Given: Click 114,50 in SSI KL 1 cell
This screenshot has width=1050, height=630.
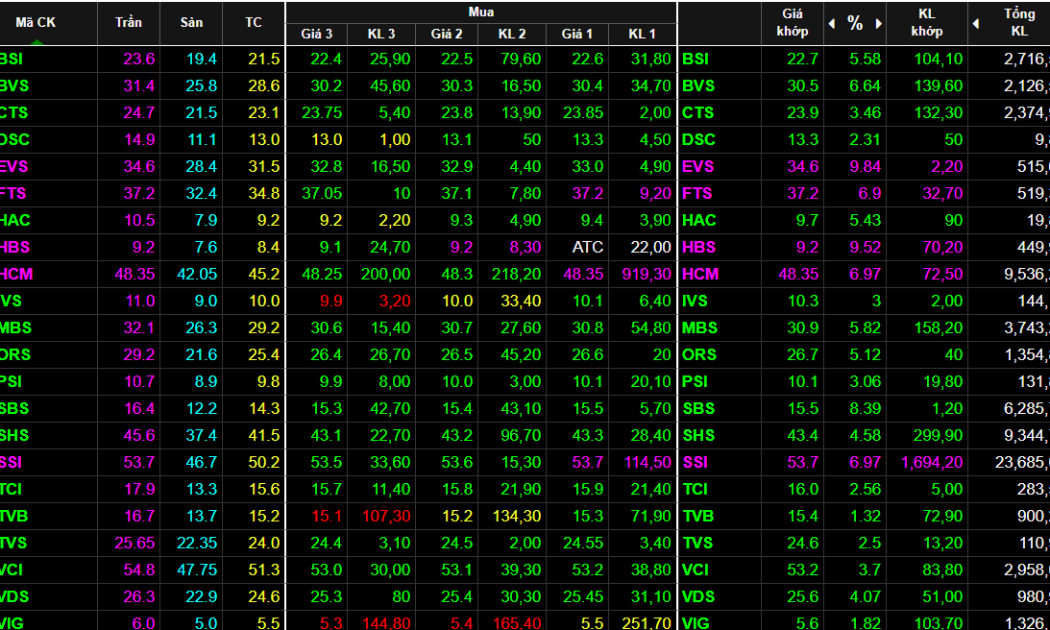Looking at the screenshot, I should click(x=647, y=462).
